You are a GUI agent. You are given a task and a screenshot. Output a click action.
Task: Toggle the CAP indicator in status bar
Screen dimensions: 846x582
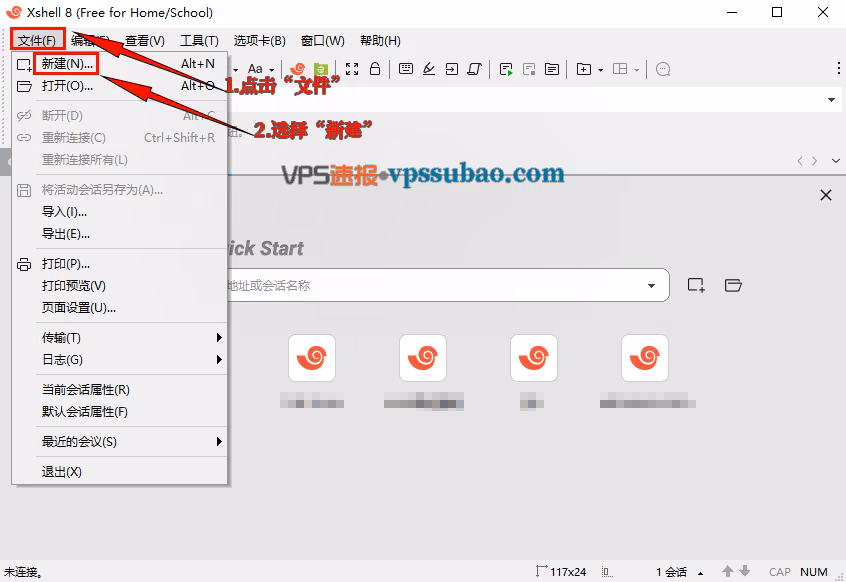(x=782, y=572)
